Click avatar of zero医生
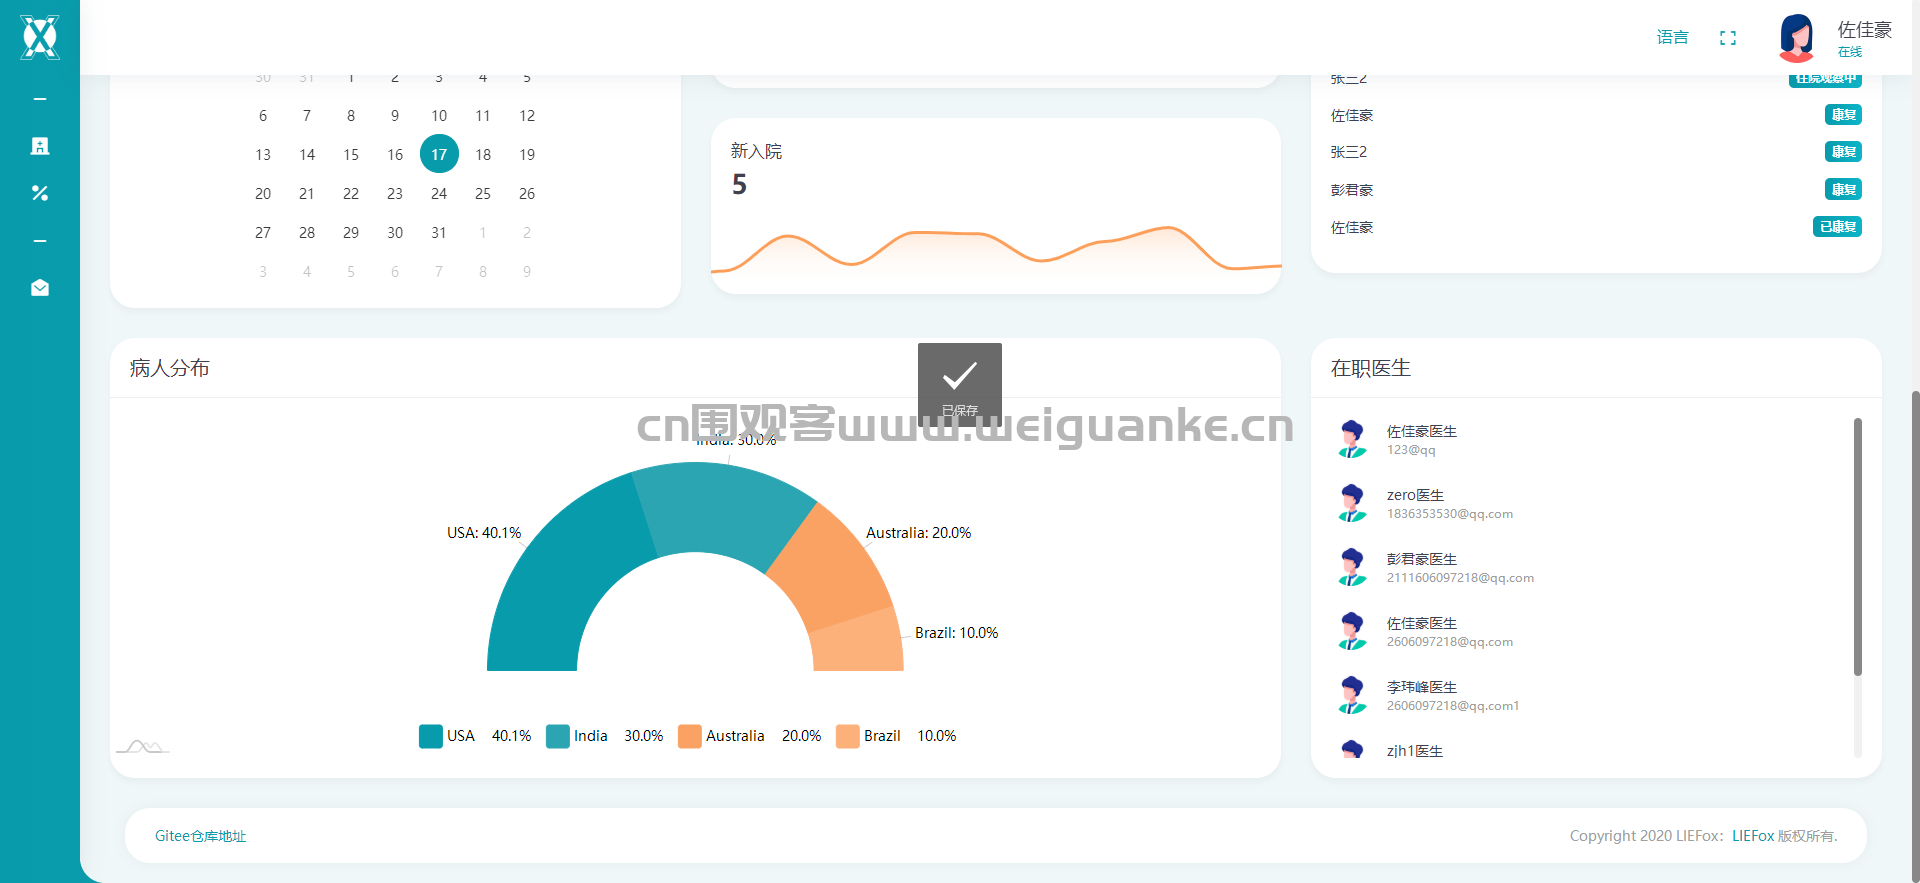Screen dimensions: 1920x883 tap(1352, 503)
